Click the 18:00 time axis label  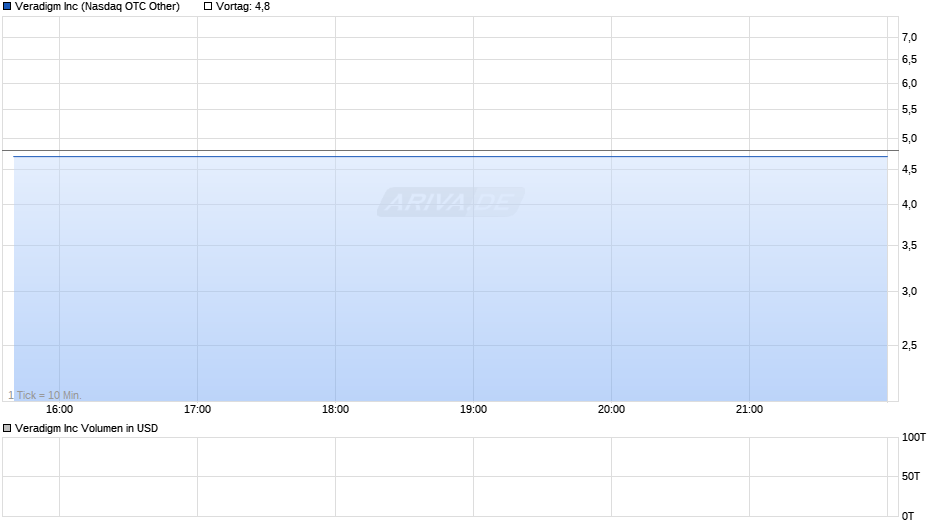click(335, 410)
